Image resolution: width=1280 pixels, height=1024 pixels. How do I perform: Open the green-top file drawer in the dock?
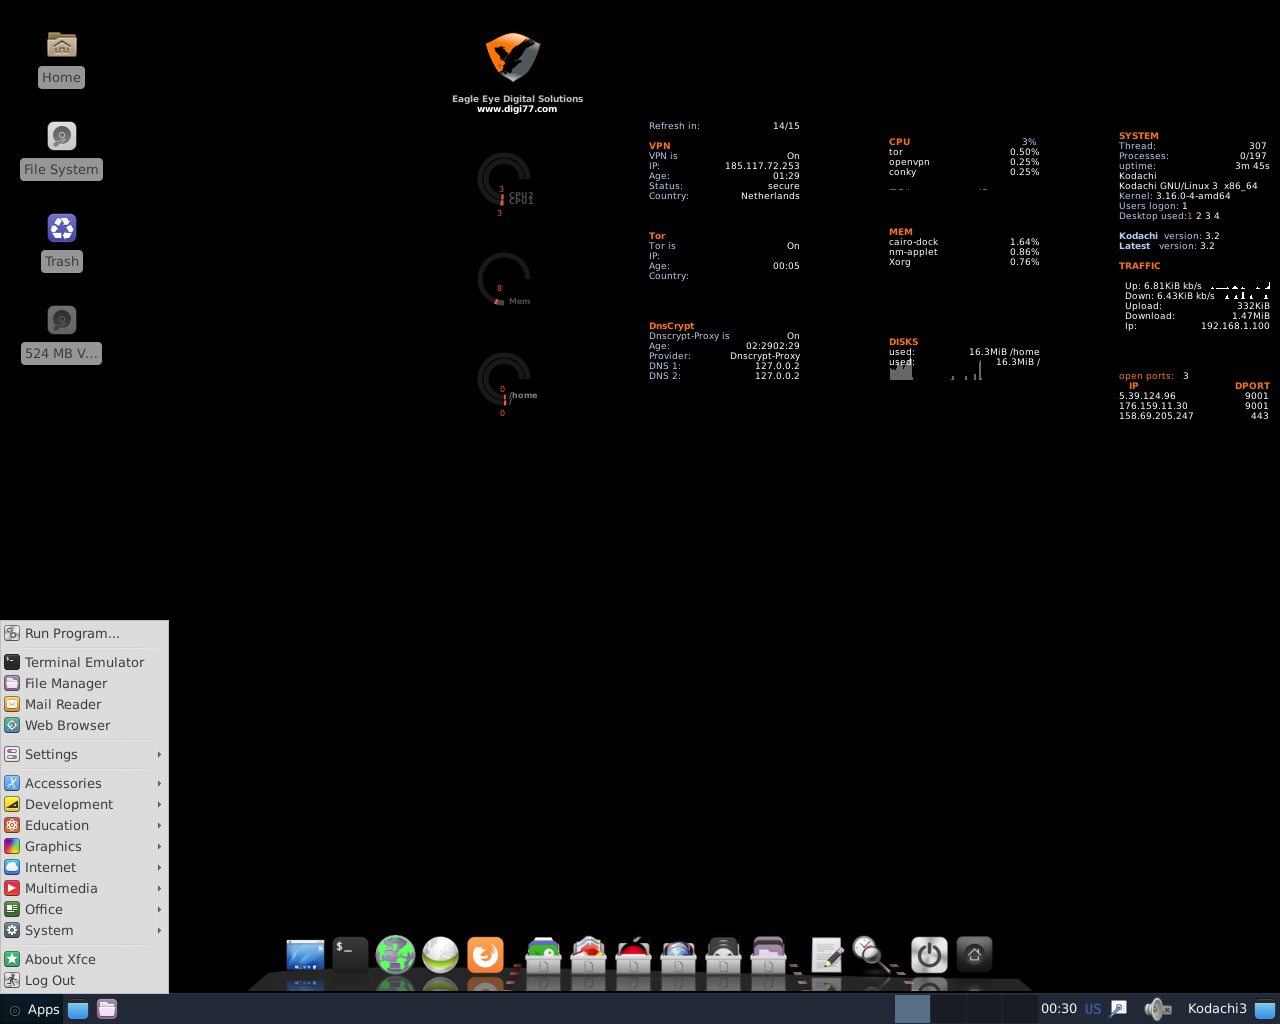pos(543,955)
